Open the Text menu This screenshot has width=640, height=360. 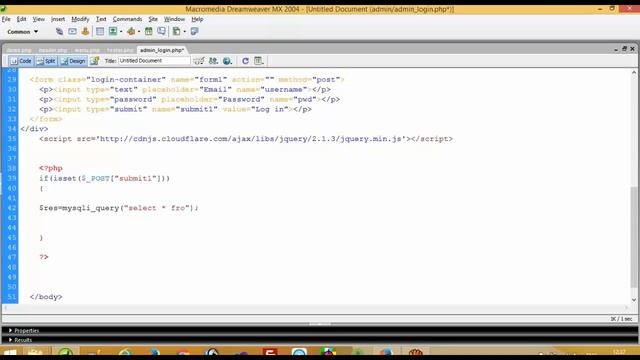[x=101, y=19]
